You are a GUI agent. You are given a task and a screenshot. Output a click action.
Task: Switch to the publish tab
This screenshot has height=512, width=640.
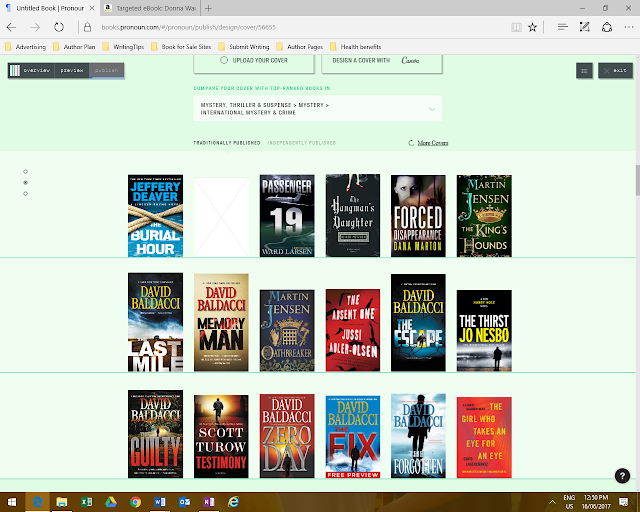click(x=107, y=70)
